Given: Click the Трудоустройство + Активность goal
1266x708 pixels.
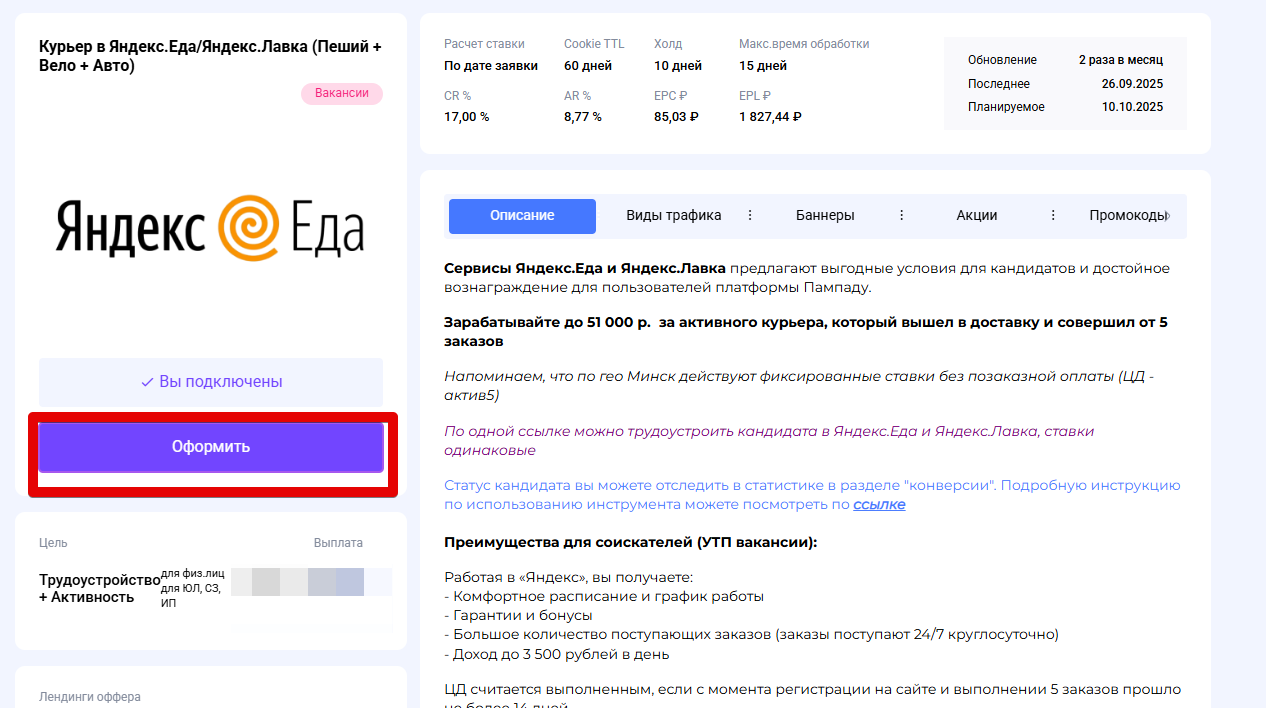Looking at the screenshot, I should [100, 589].
